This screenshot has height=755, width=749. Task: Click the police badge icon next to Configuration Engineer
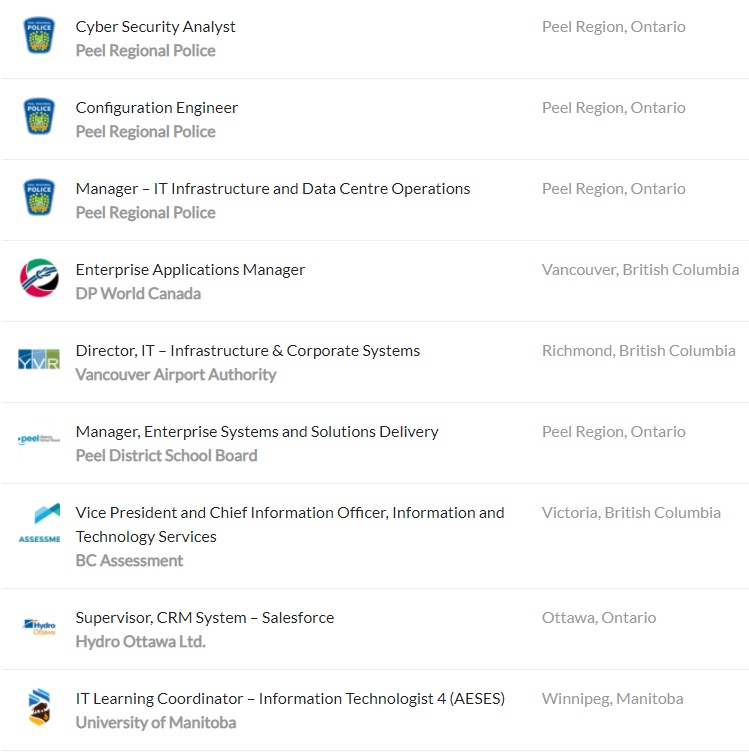coord(39,117)
